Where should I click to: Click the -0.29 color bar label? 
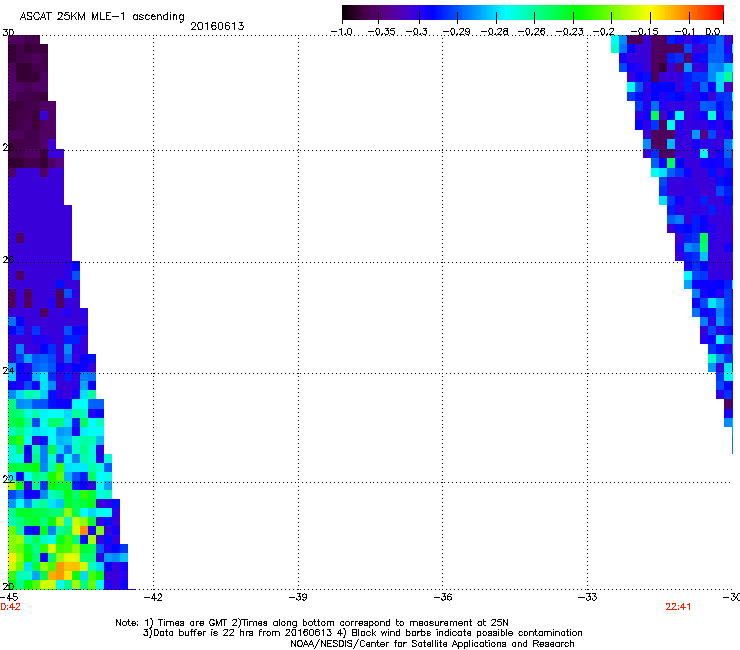click(x=456, y=32)
